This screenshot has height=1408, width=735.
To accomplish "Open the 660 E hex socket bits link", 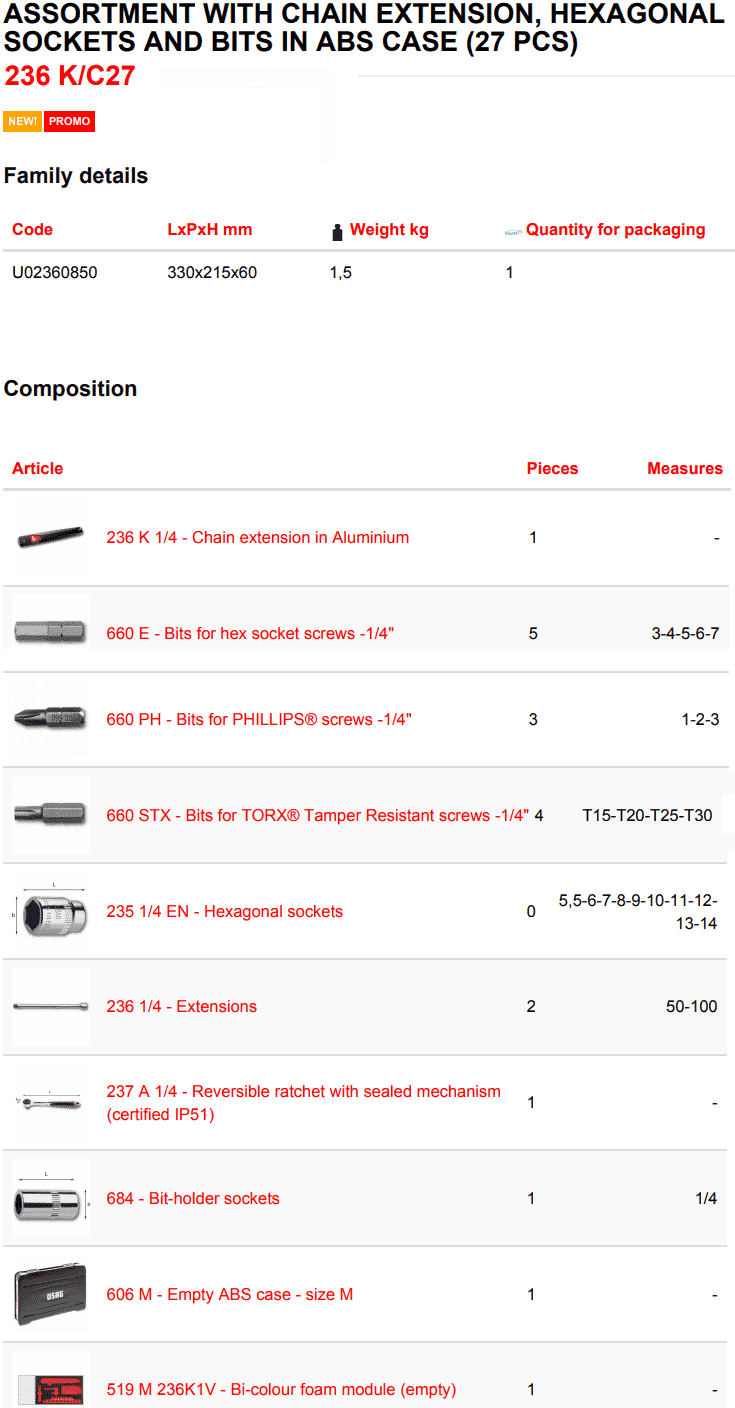I will tap(250, 633).
